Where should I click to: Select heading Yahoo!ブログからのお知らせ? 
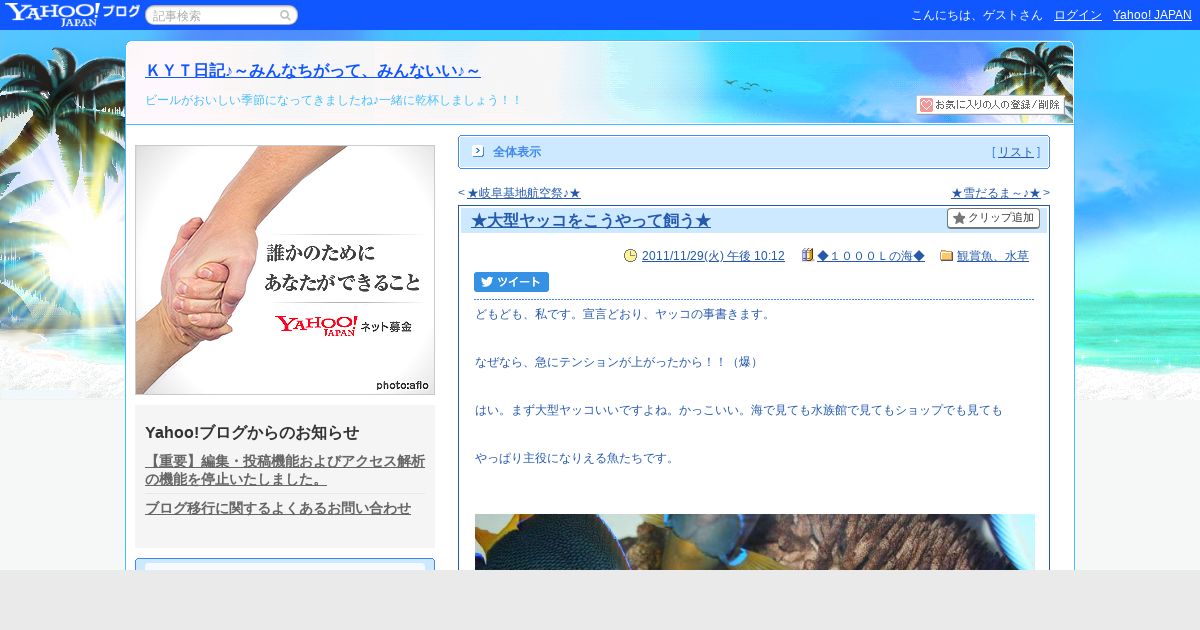click(x=252, y=432)
